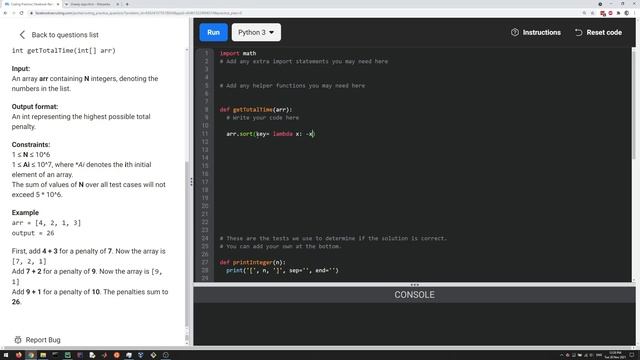Click the 'int getTotalTime(int[] arr)' signature text
This screenshot has height=360, width=640.
click(64, 51)
